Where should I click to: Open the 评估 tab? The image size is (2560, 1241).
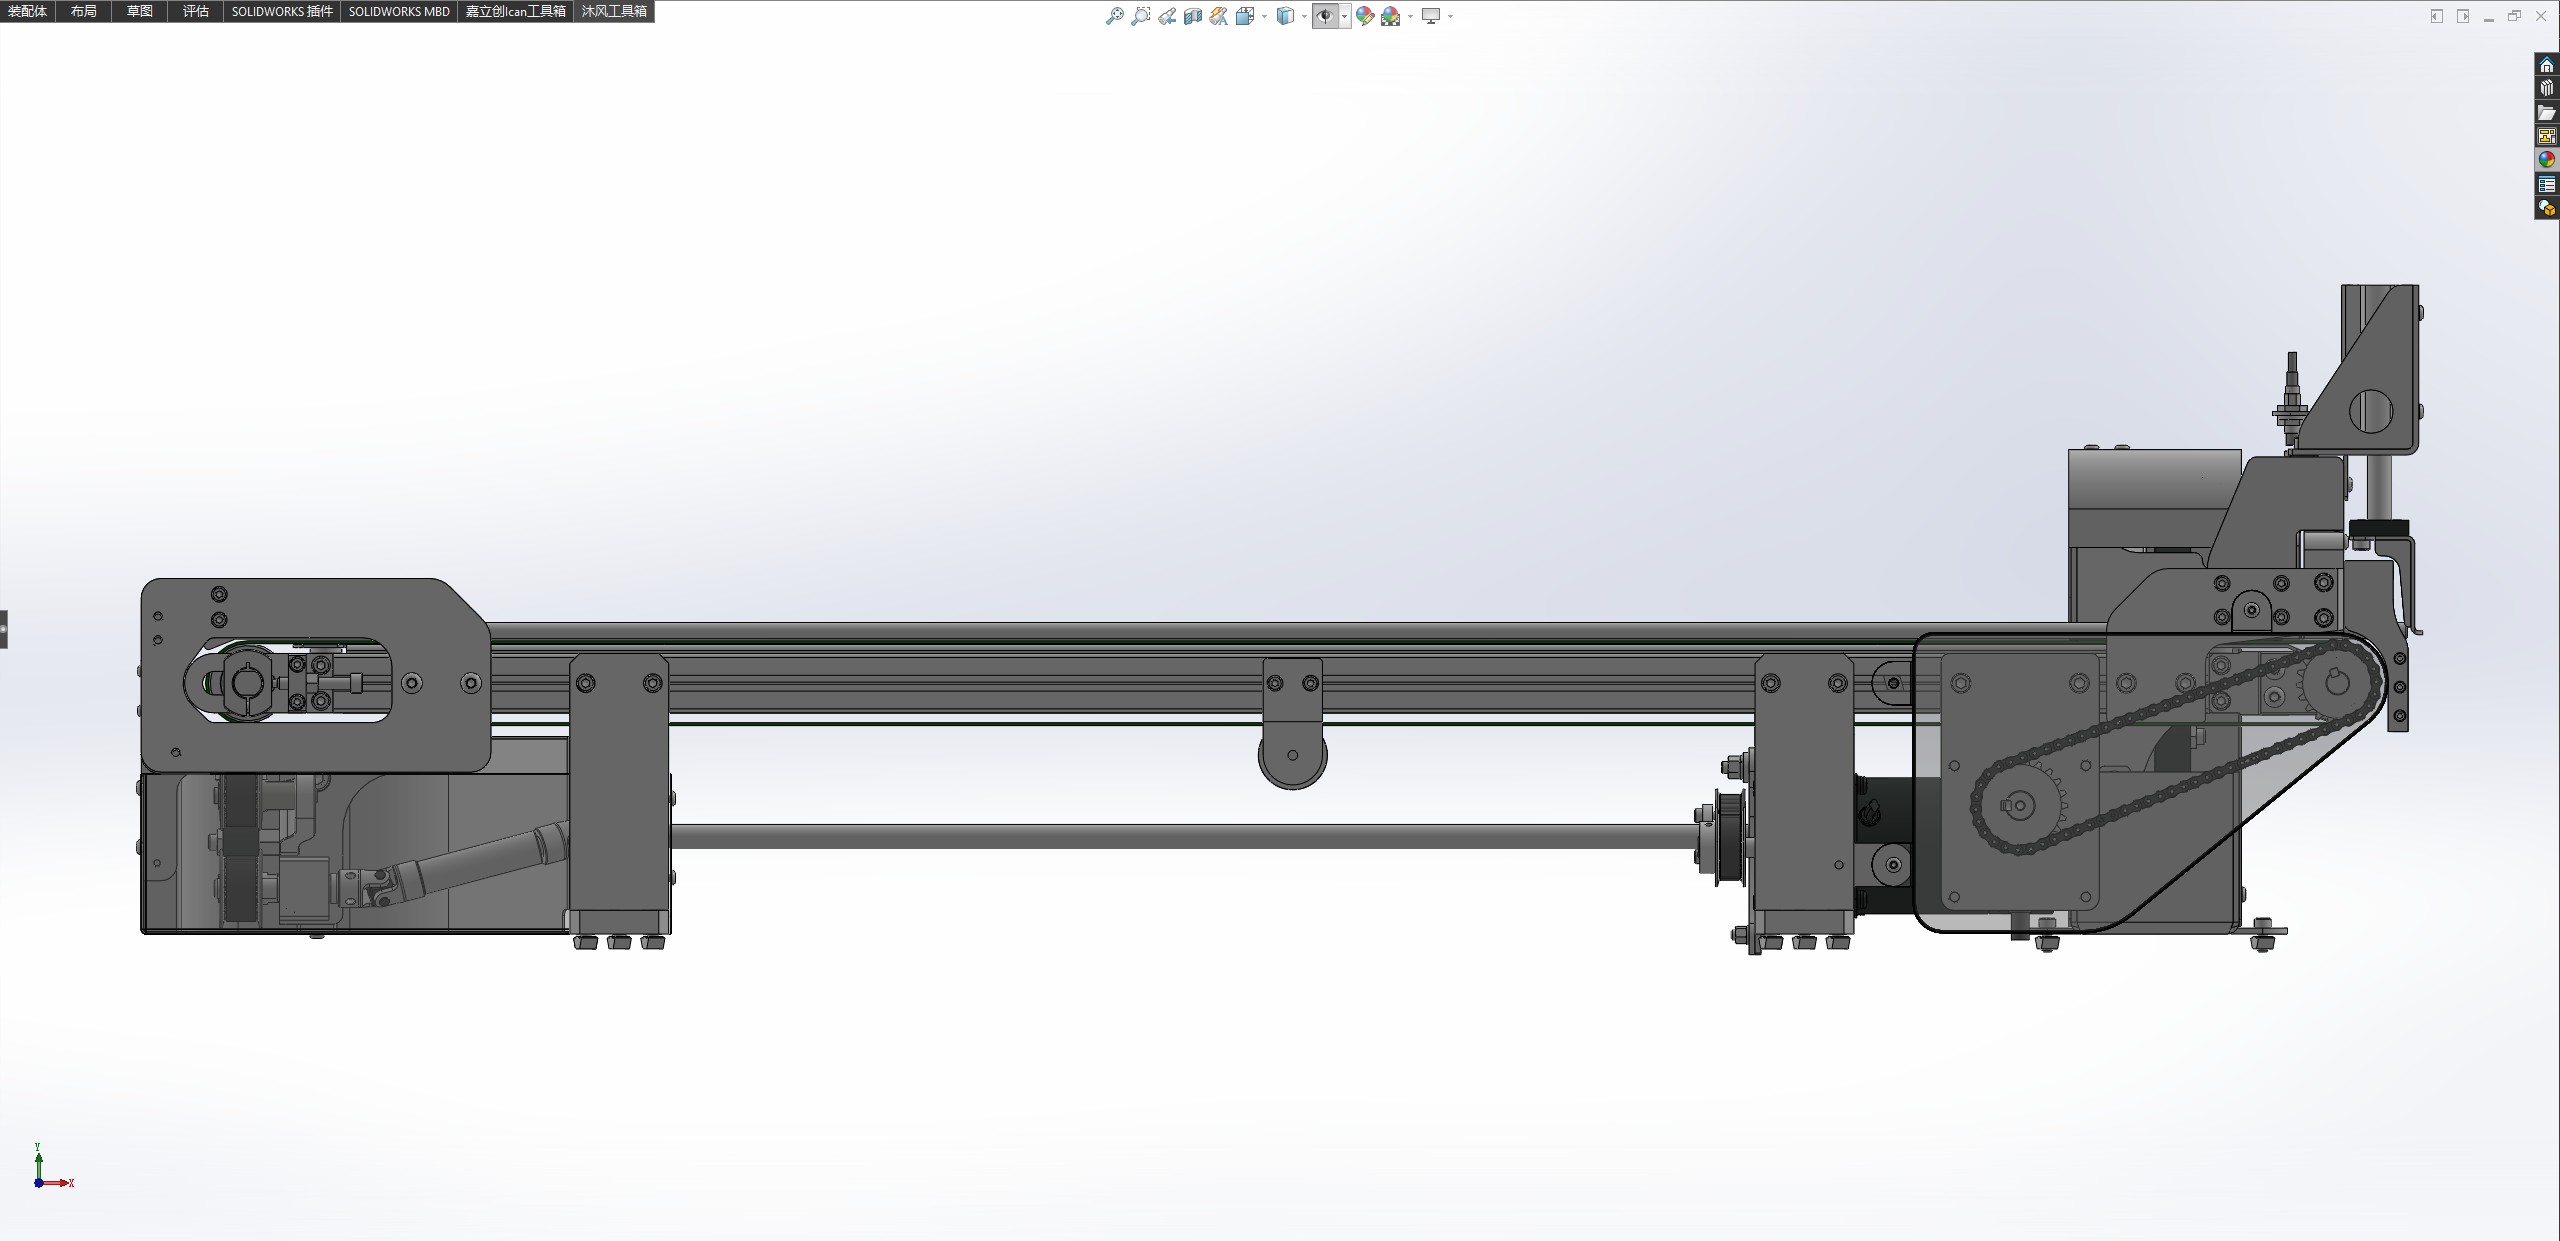(x=195, y=11)
